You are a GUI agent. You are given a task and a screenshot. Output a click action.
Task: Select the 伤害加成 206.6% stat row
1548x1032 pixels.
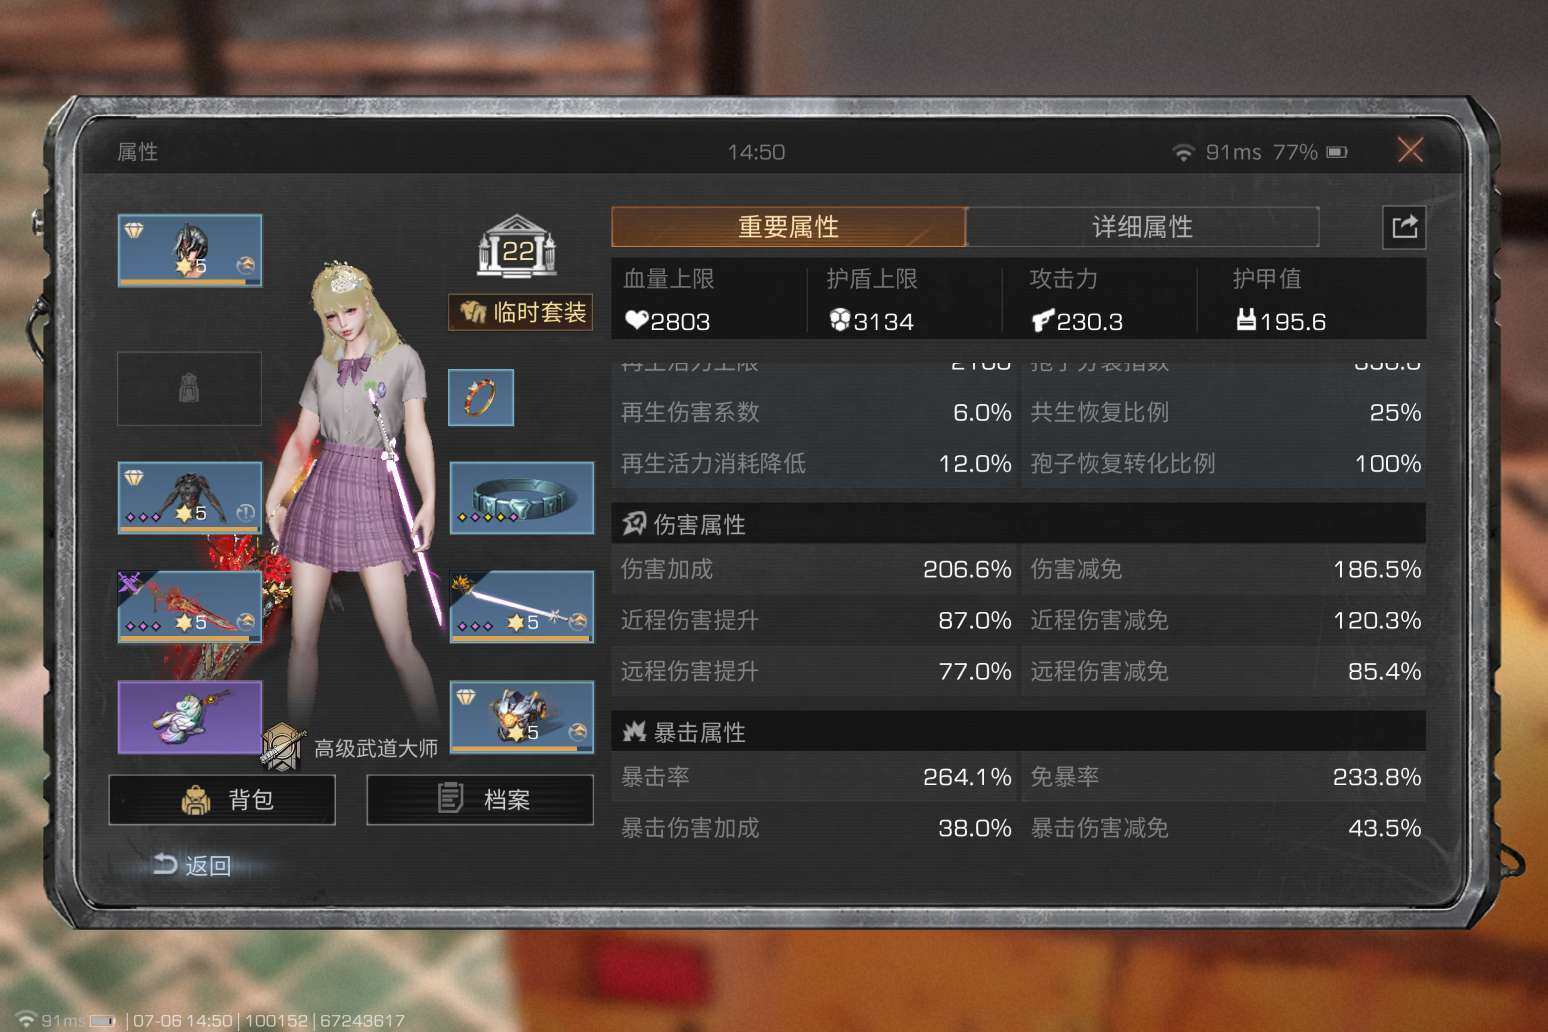(816, 569)
